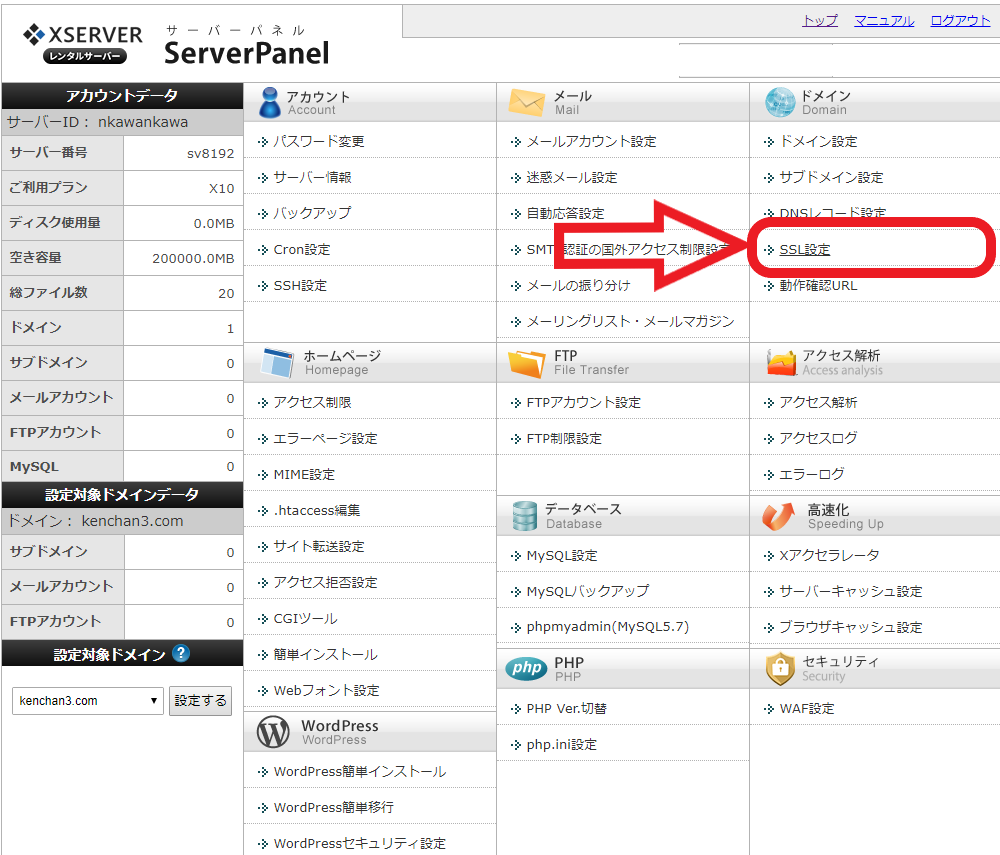
Task: Open メールアカウント設定
Action: click(591, 142)
